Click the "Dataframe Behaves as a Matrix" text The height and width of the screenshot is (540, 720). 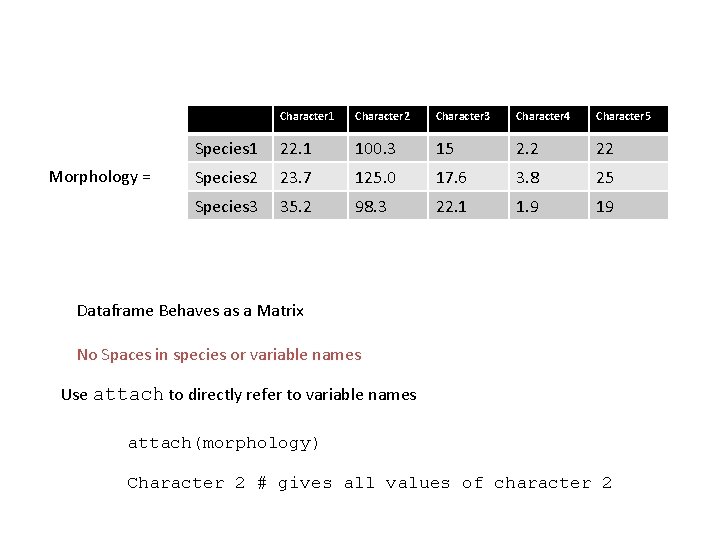coord(190,311)
